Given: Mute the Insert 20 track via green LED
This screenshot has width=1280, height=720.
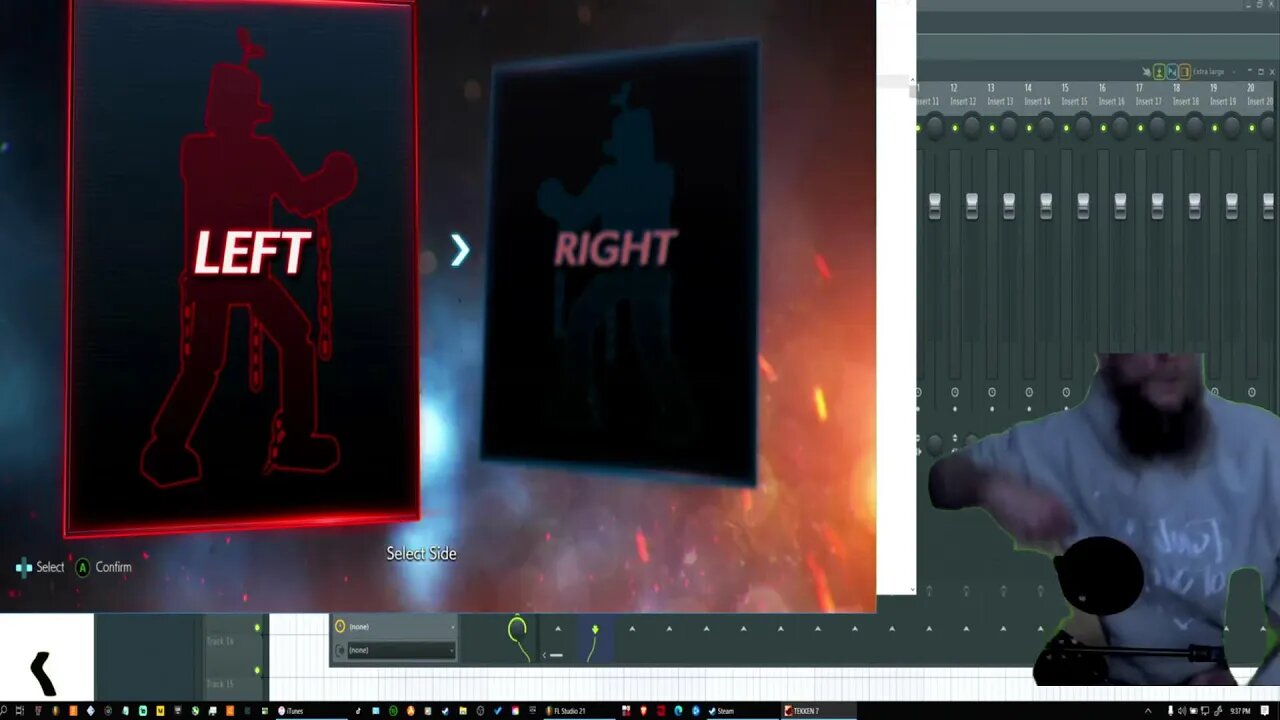Looking at the screenshot, I should [1251, 128].
